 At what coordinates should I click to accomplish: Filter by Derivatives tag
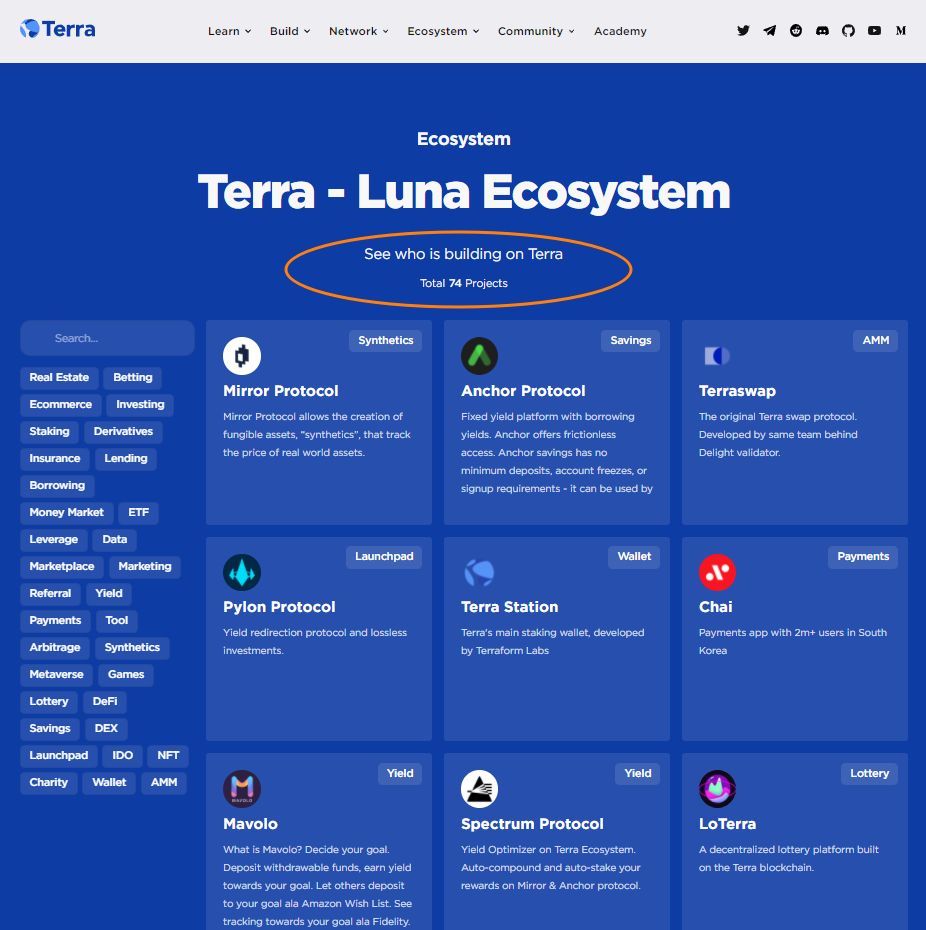123,432
